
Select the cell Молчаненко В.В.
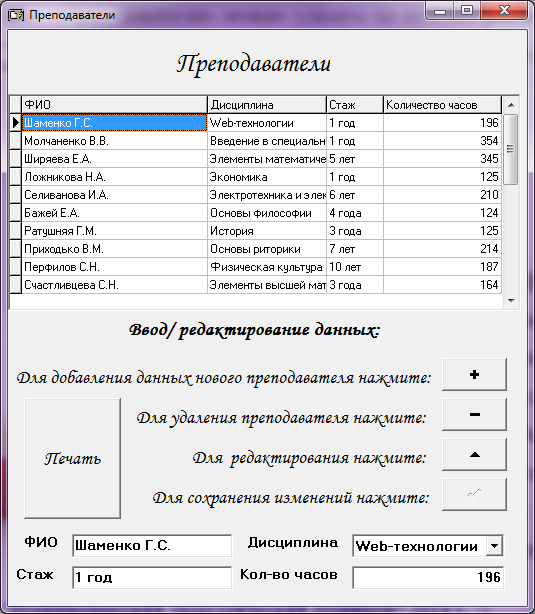114,141
